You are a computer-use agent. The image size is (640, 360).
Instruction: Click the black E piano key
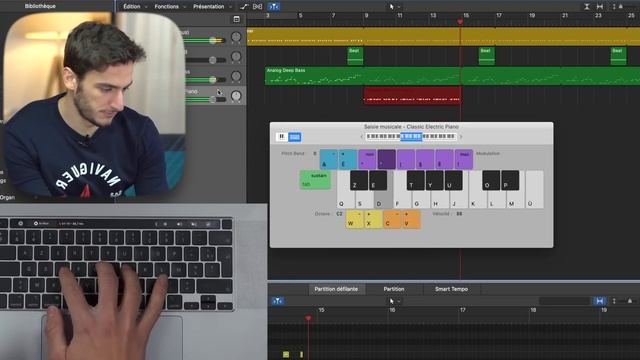coord(378,180)
